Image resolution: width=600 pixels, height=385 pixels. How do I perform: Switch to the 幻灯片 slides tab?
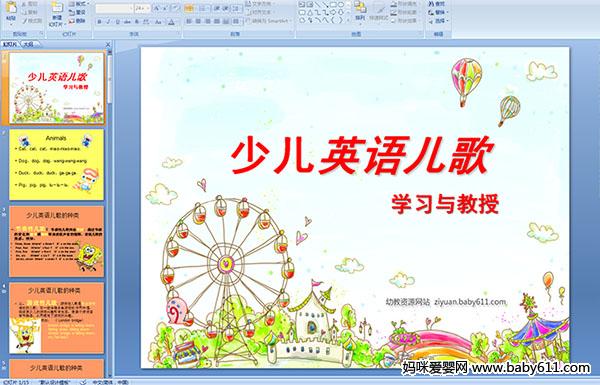click(10, 44)
